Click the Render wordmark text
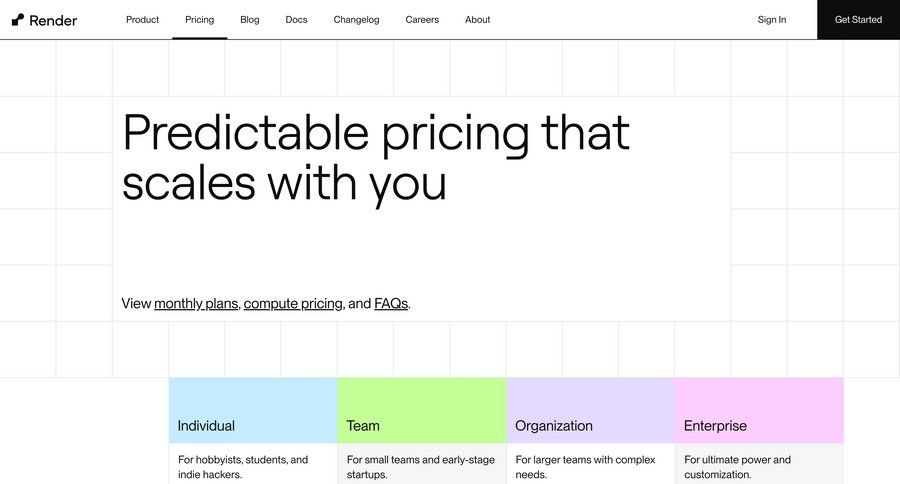Image resolution: width=900 pixels, height=484 pixels. 53,20
